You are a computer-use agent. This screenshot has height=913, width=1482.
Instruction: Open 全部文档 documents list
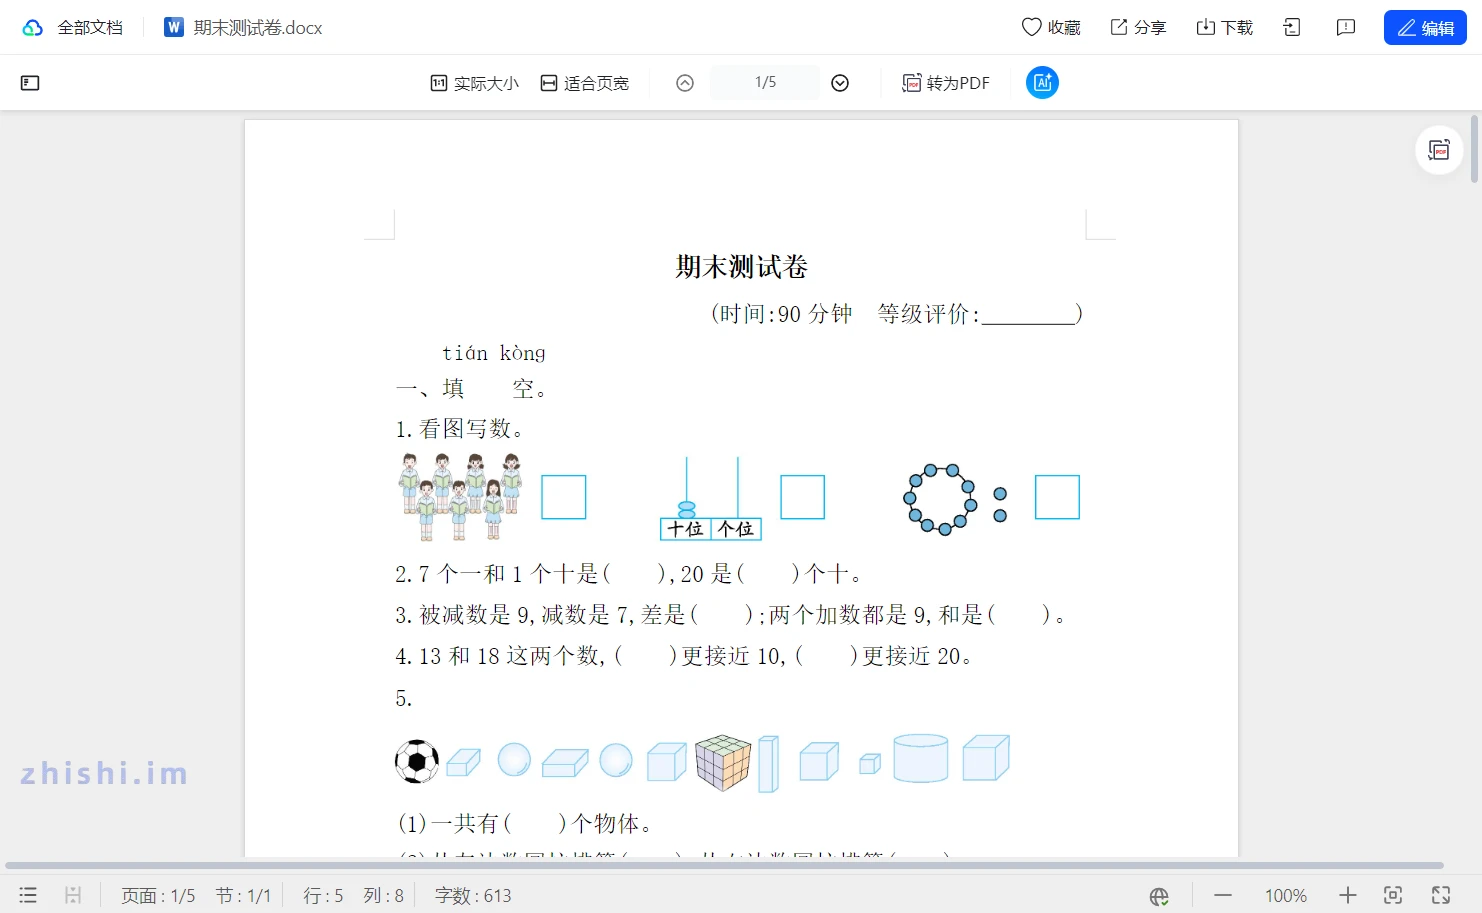[90, 28]
